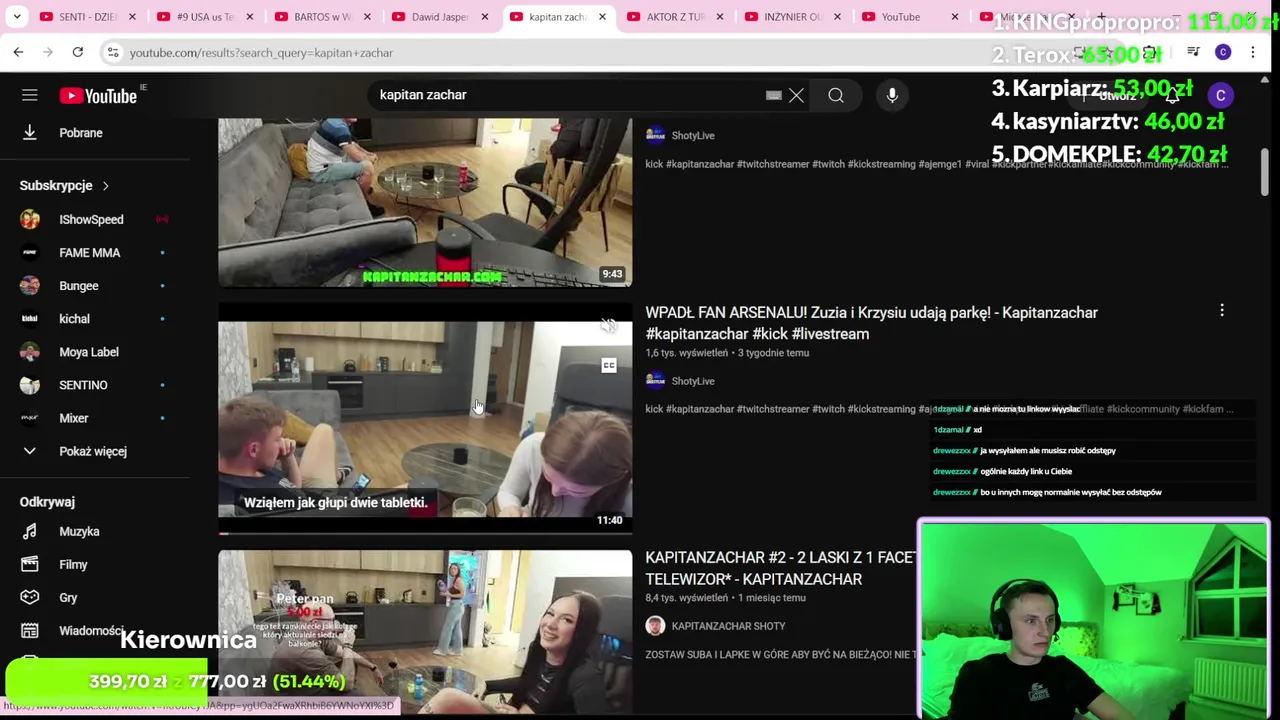This screenshot has width=1280, height=720.
Task: Open three-dot menu for WPADŁ FAN ARSENALU video
Action: [x=1221, y=311]
